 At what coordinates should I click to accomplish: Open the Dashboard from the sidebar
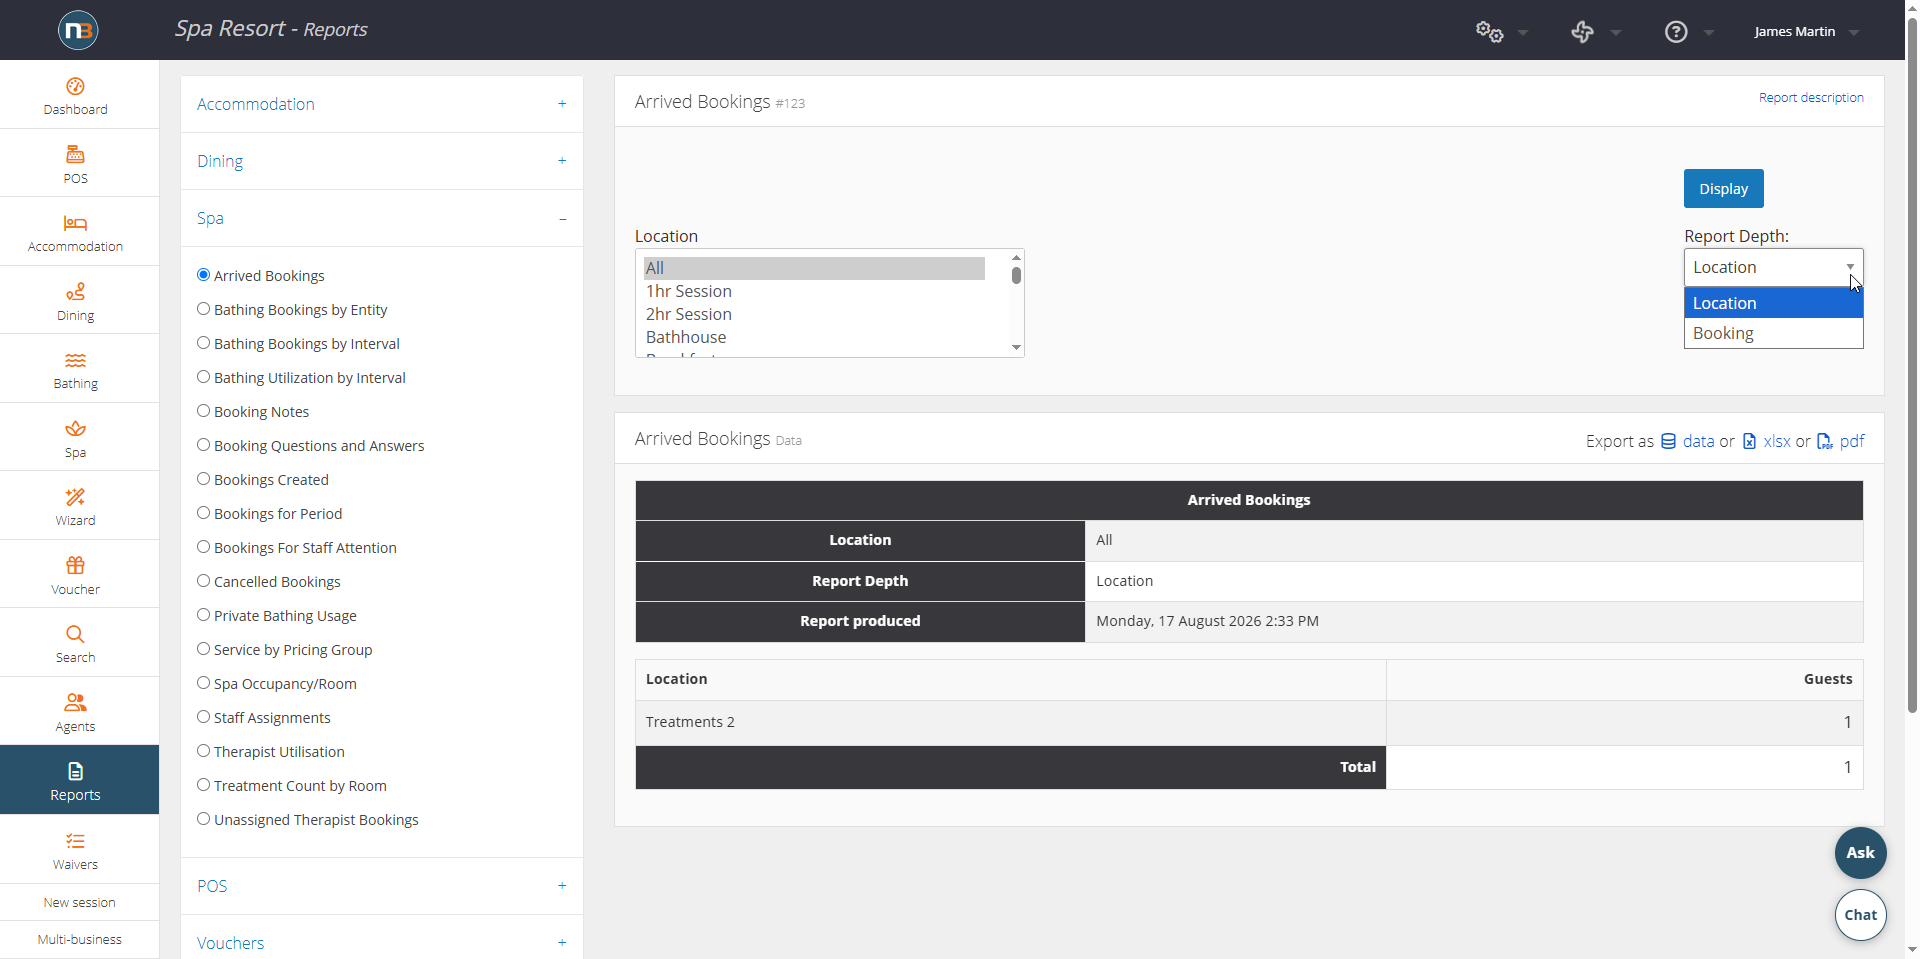(x=76, y=96)
